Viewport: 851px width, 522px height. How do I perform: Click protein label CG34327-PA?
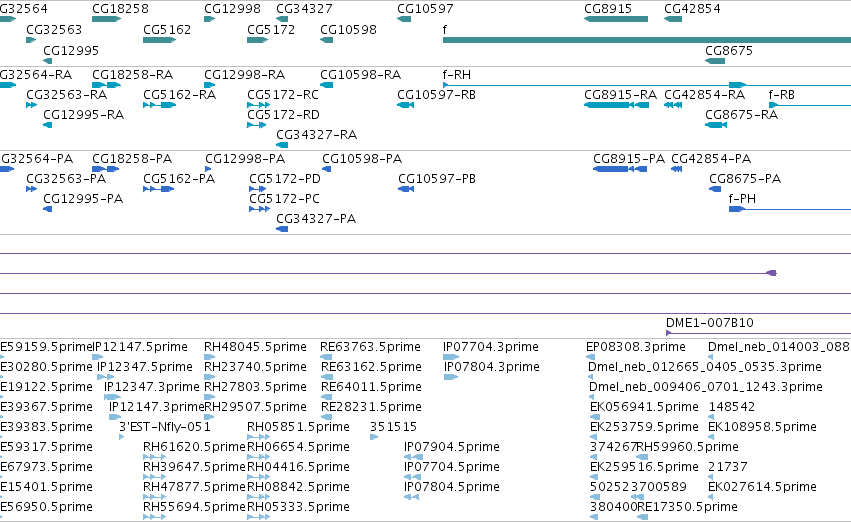pyautogui.click(x=316, y=219)
